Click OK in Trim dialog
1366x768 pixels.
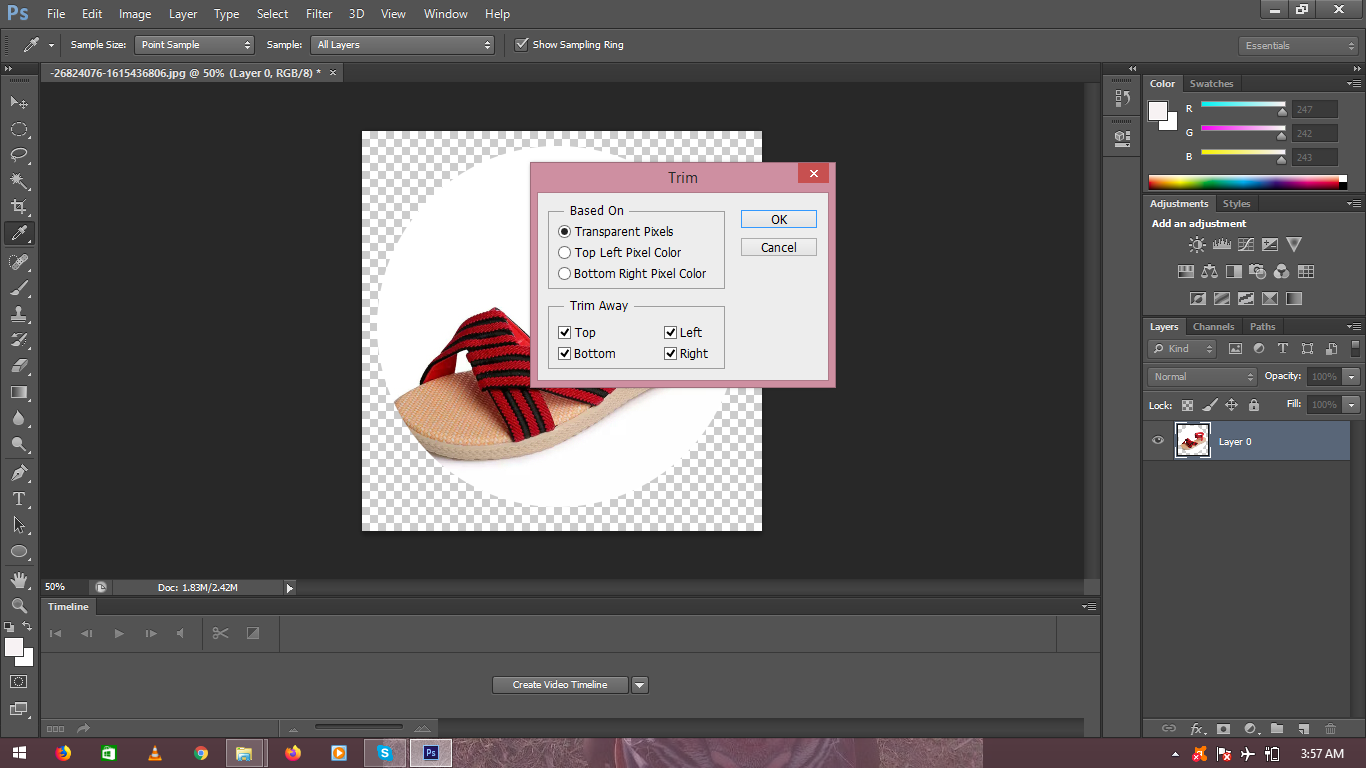click(x=779, y=219)
